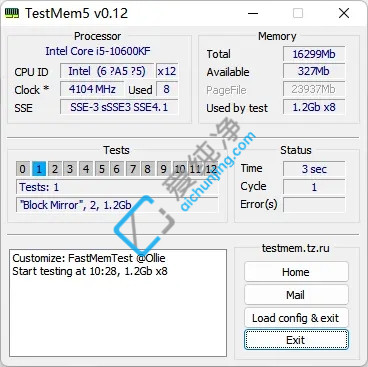Viewport: 368px width, 367px height.
Task: Click the SSE-3 sSSE3 SSE4.1 field
Action: click(x=119, y=107)
